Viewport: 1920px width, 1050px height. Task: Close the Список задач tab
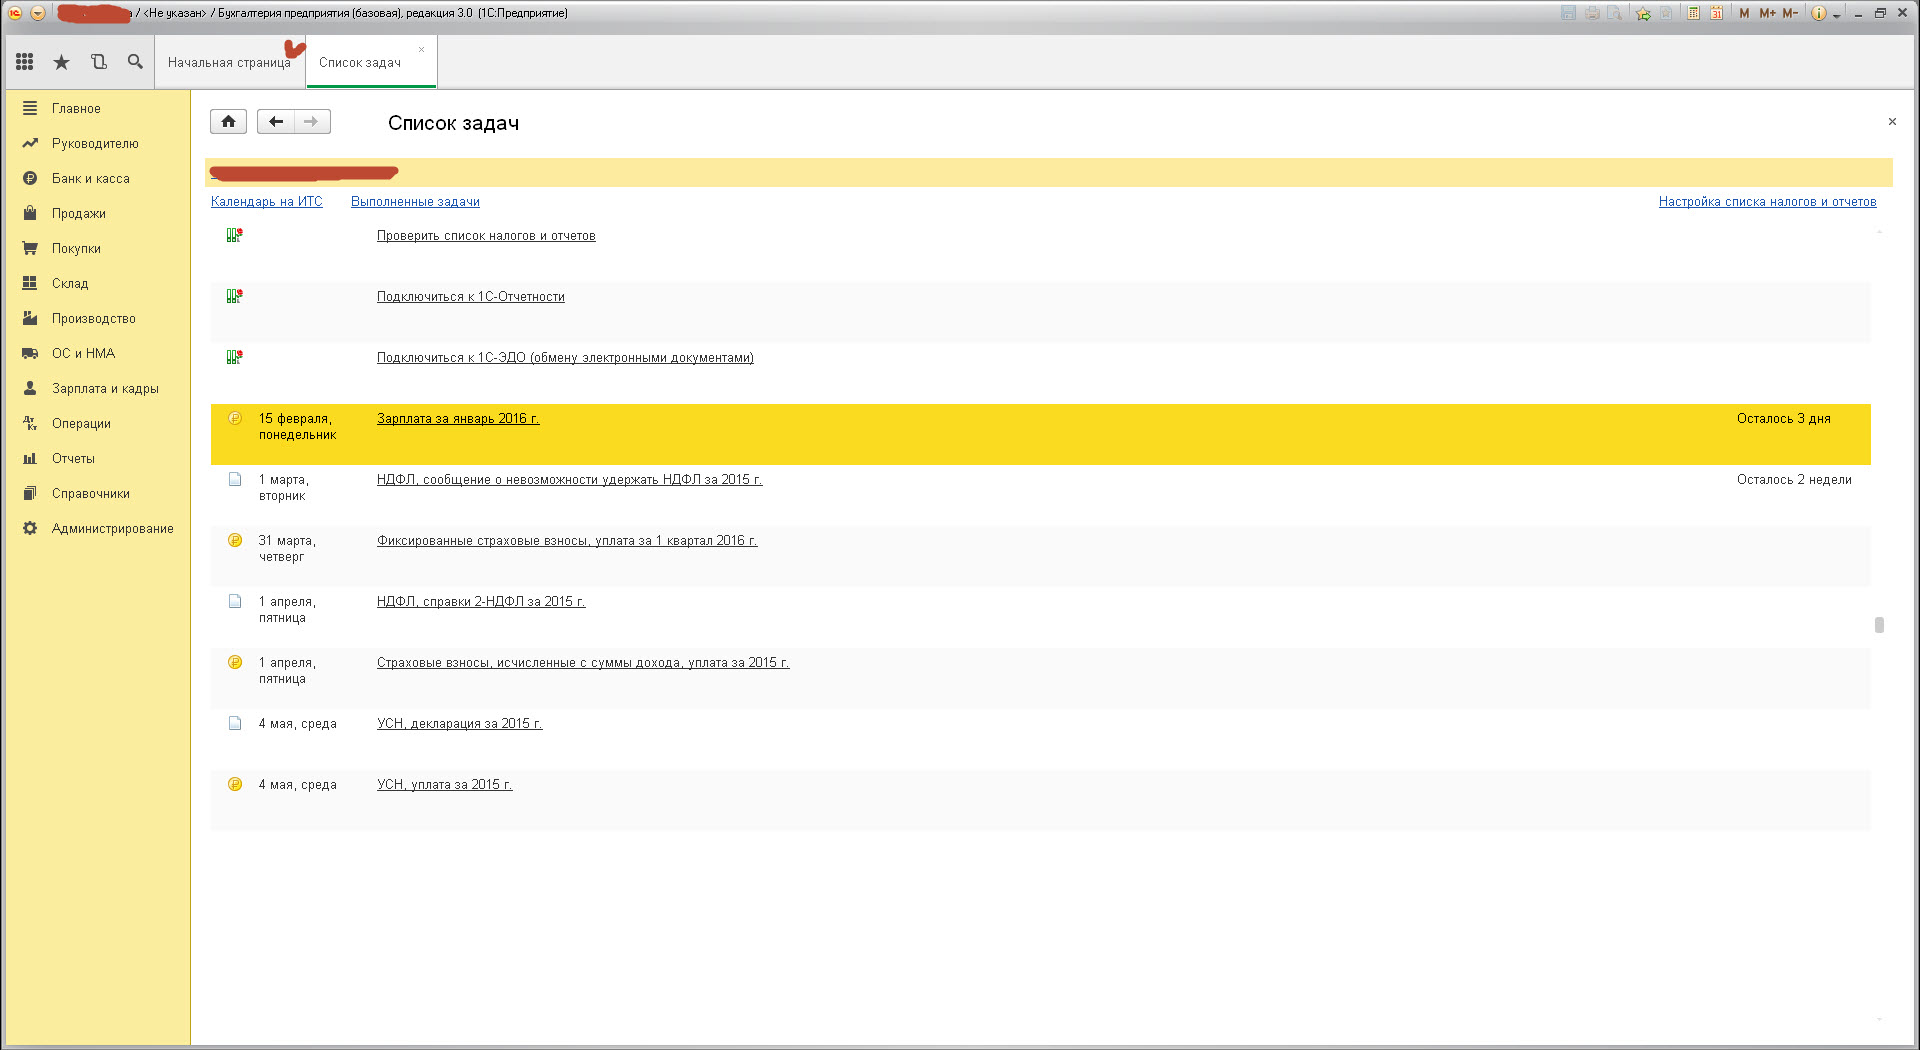tap(421, 49)
